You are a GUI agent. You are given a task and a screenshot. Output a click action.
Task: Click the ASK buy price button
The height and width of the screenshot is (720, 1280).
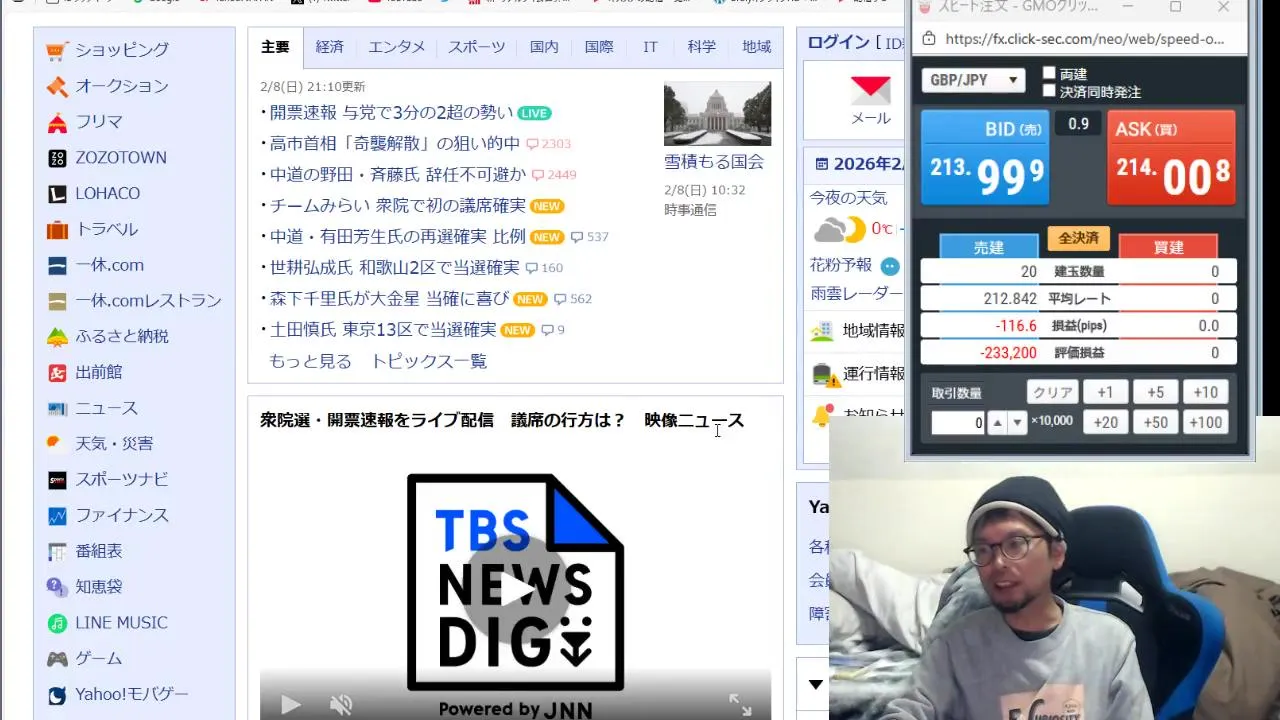coord(1171,158)
